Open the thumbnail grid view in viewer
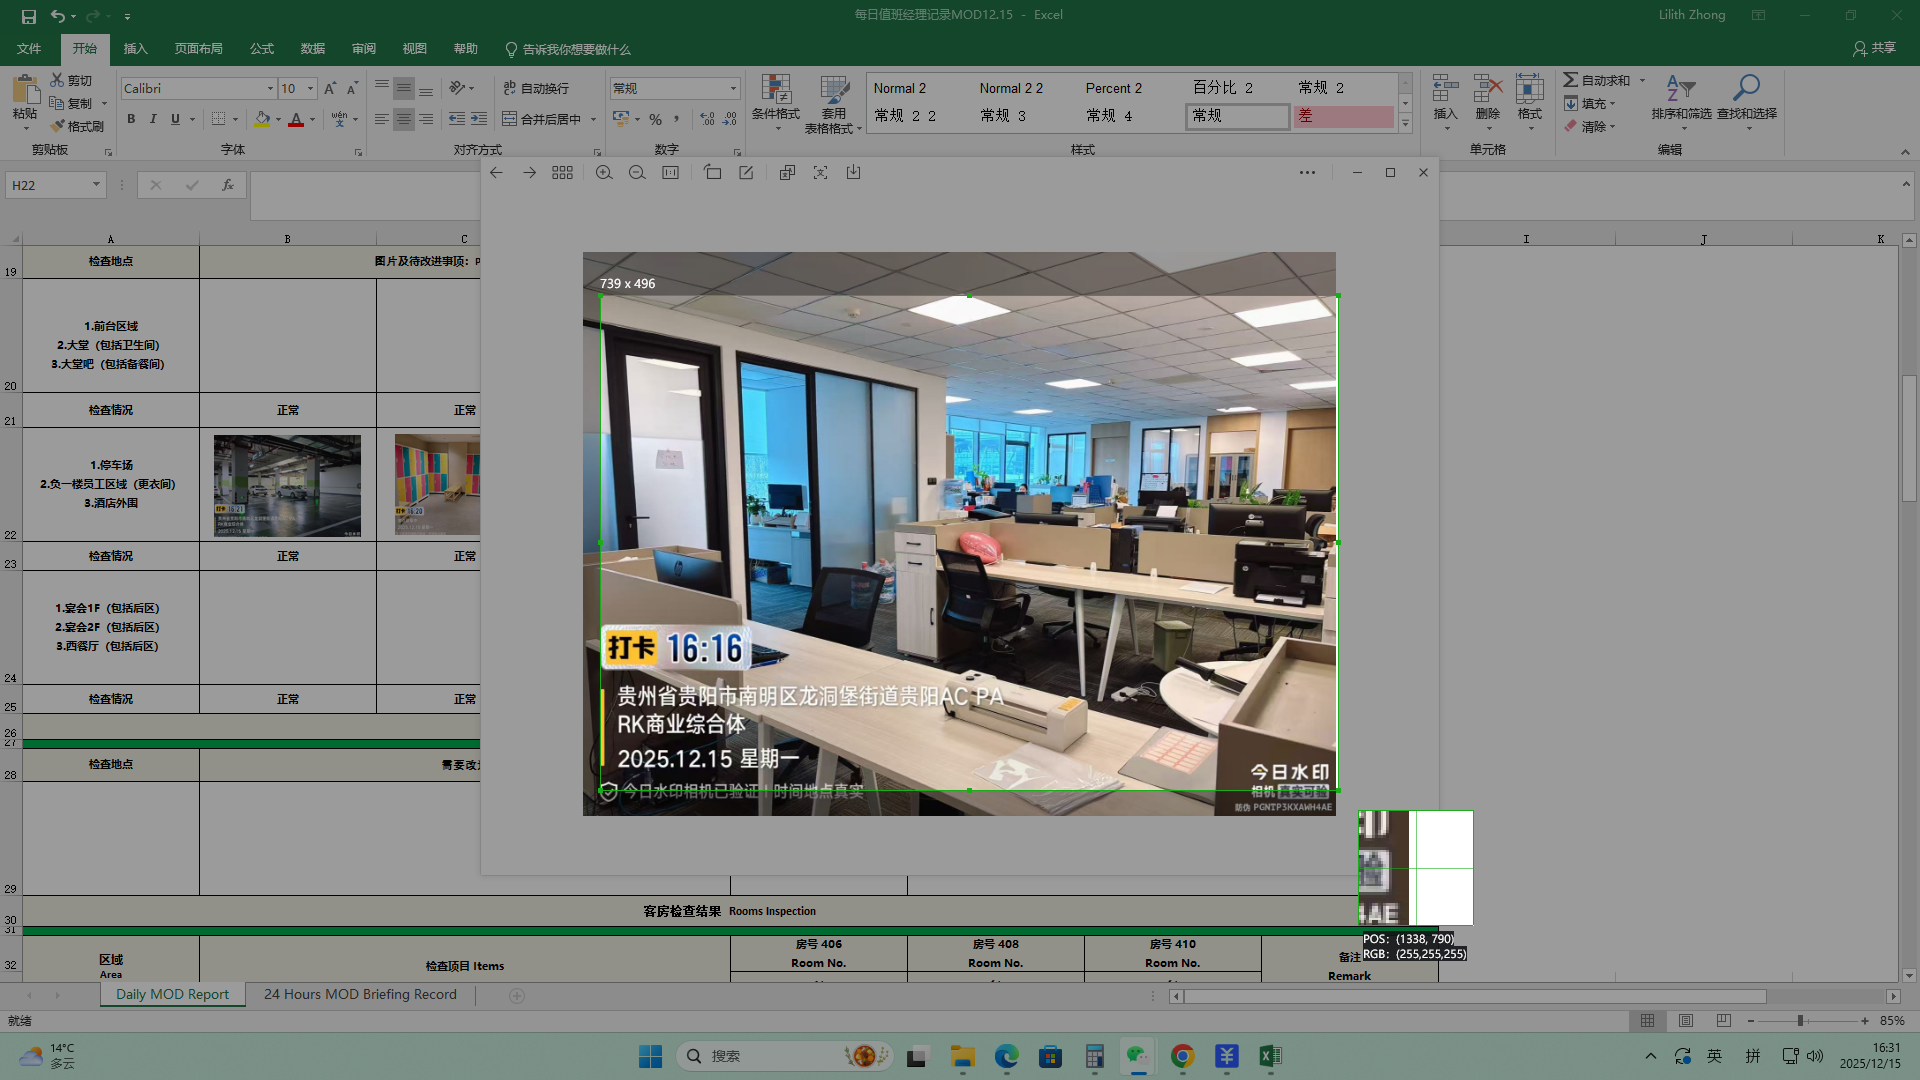Viewport: 1920px width, 1080px height. pos(562,173)
